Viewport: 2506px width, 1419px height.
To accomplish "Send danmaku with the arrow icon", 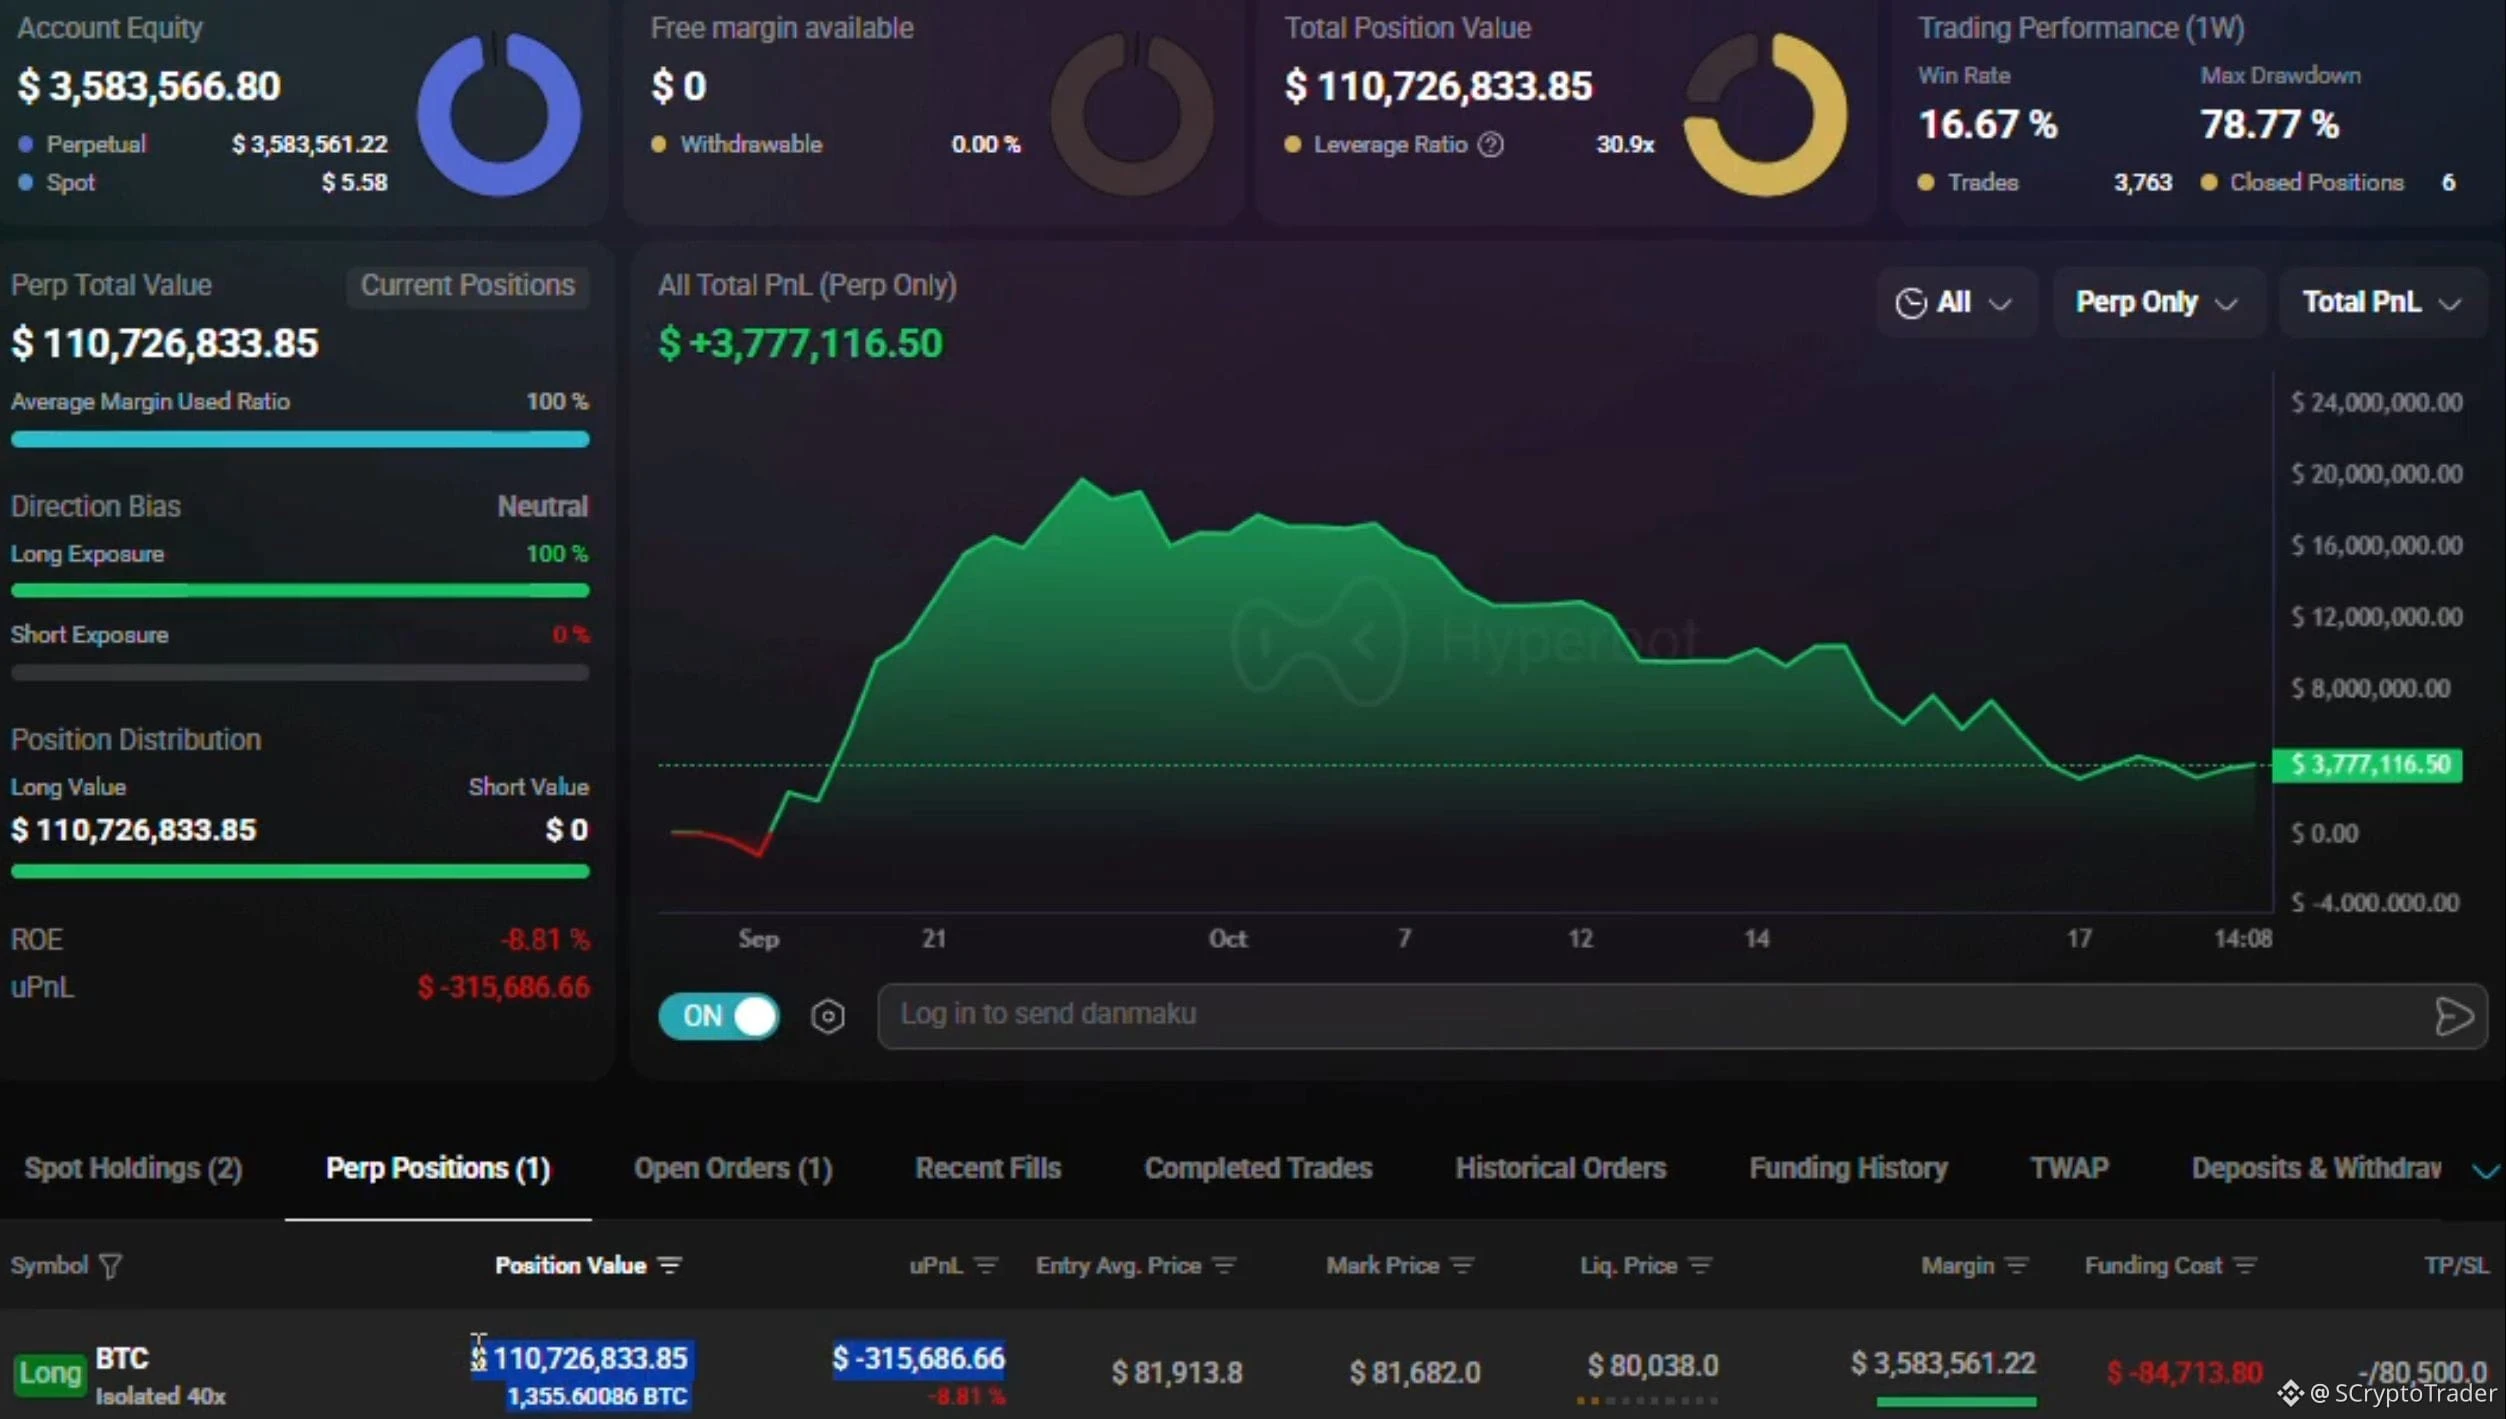I will [2454, 1016].
